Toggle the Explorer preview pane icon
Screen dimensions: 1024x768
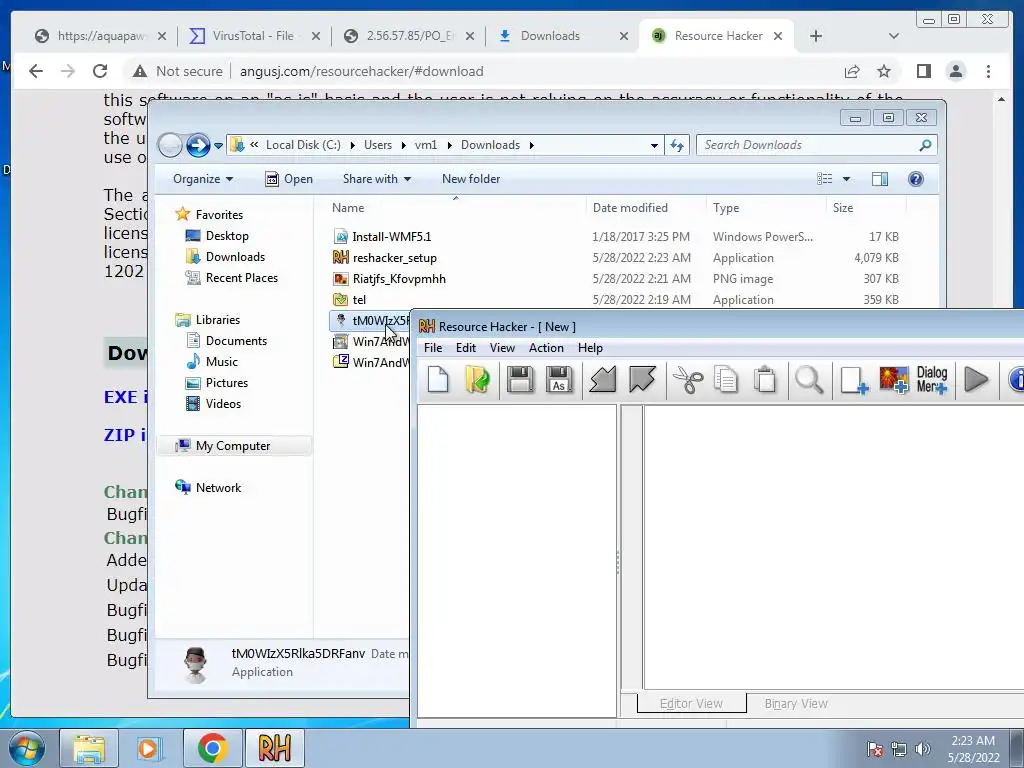pyautogui.click(x=880, y=179)
